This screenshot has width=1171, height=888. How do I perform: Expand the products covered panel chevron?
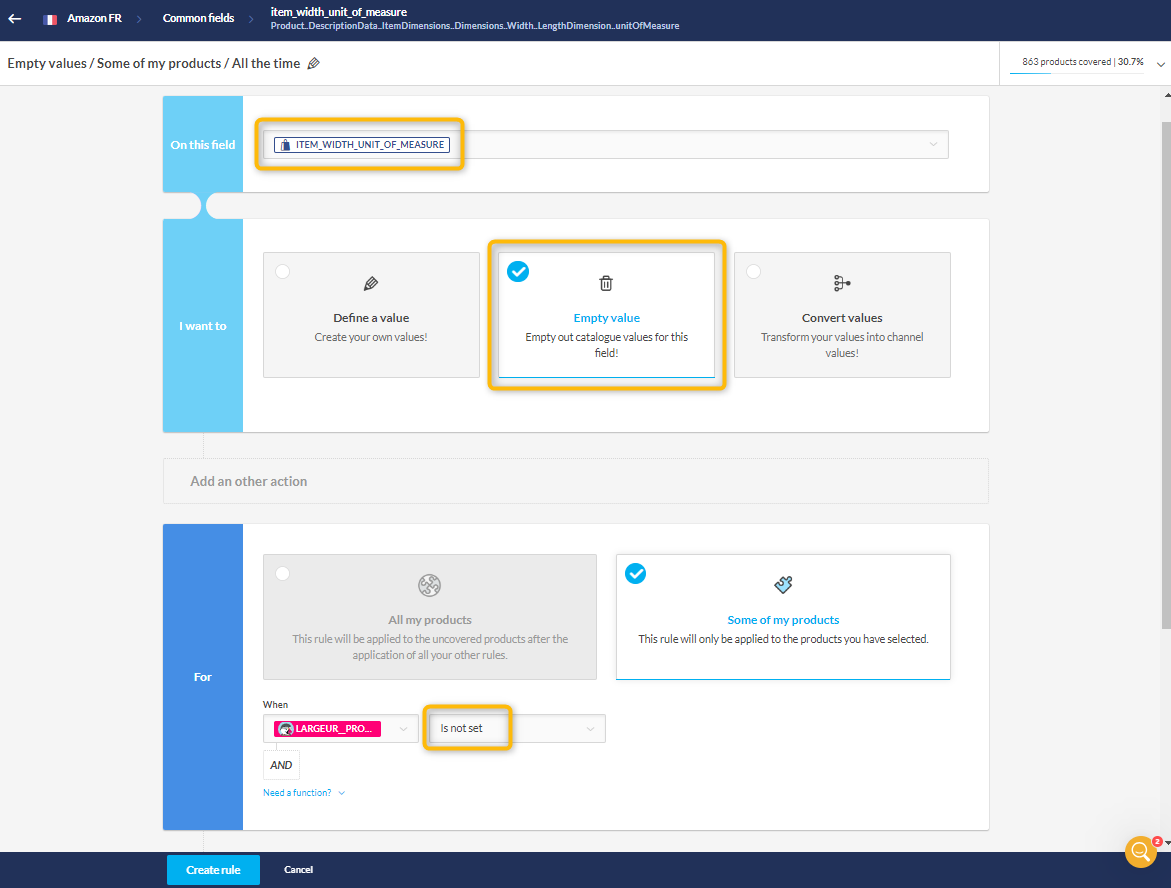pos(1160,63)
